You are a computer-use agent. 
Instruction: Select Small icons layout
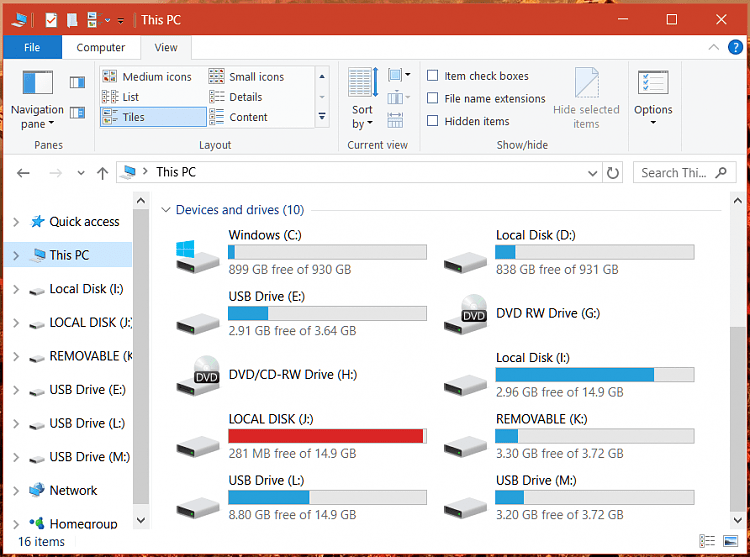pos(247,76)
